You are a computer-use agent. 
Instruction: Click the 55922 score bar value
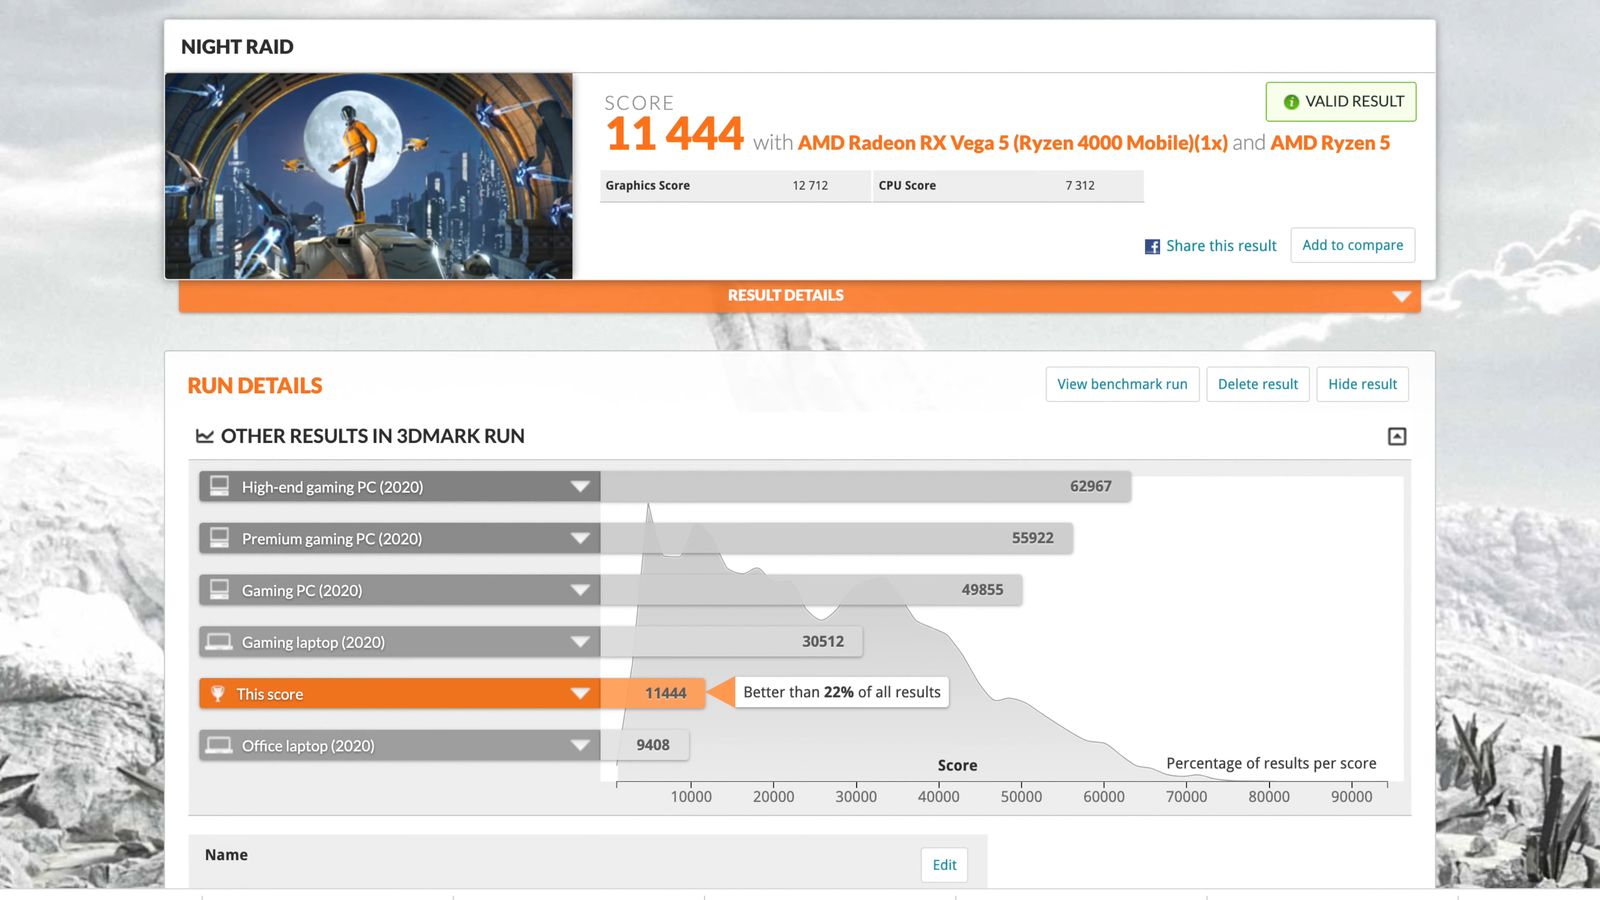tap(1033, 538)
